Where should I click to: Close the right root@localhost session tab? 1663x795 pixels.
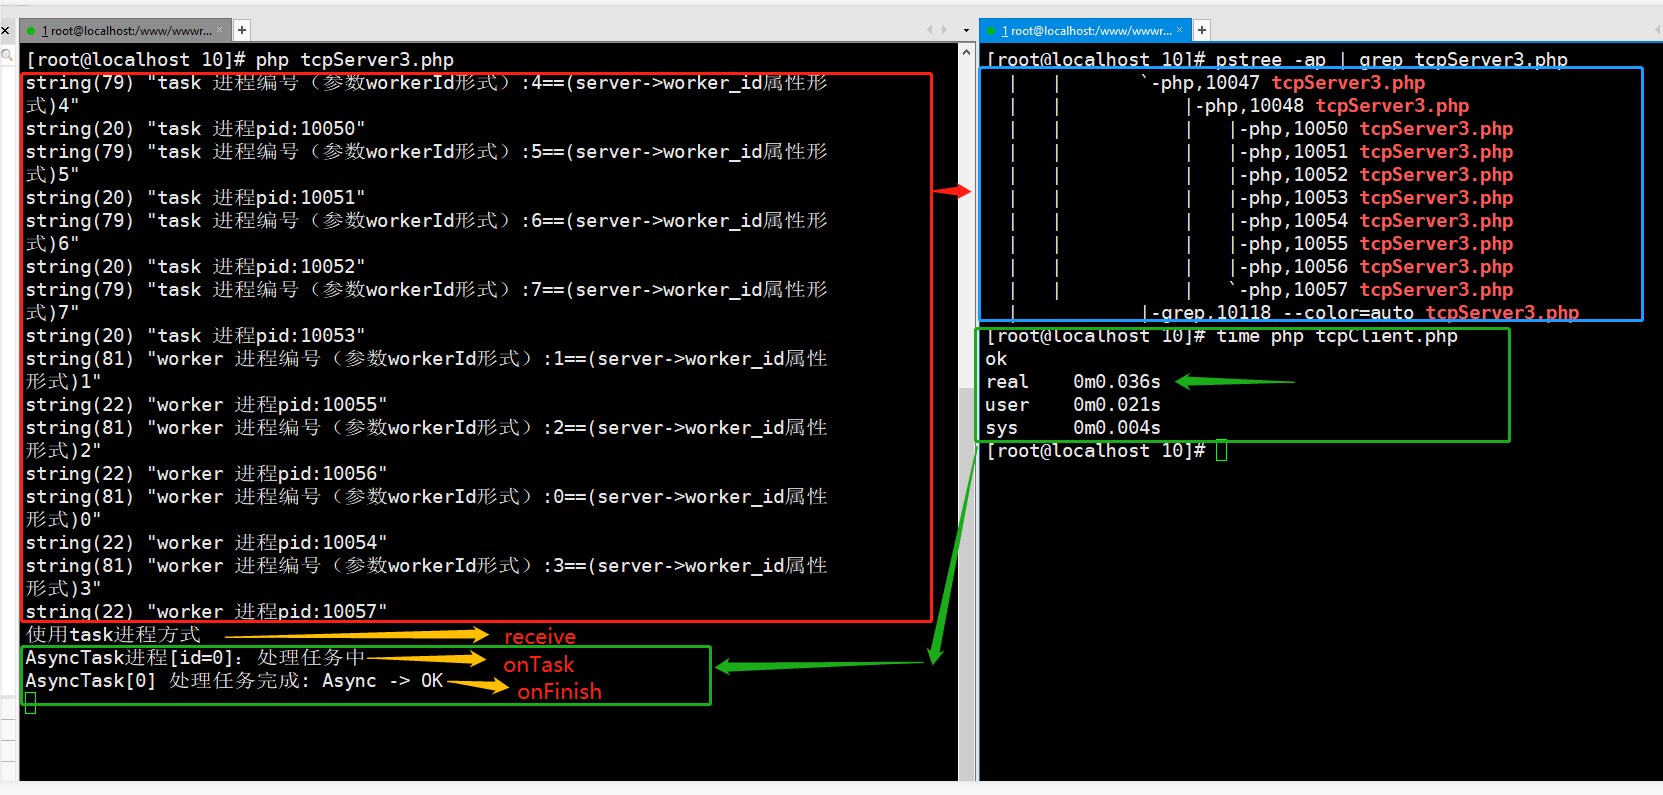1180,30
